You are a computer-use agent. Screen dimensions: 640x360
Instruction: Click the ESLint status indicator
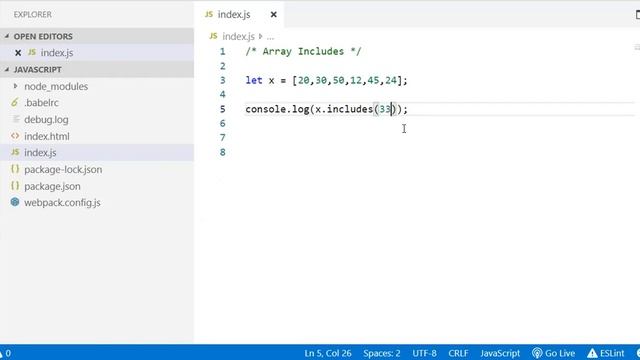606,353
